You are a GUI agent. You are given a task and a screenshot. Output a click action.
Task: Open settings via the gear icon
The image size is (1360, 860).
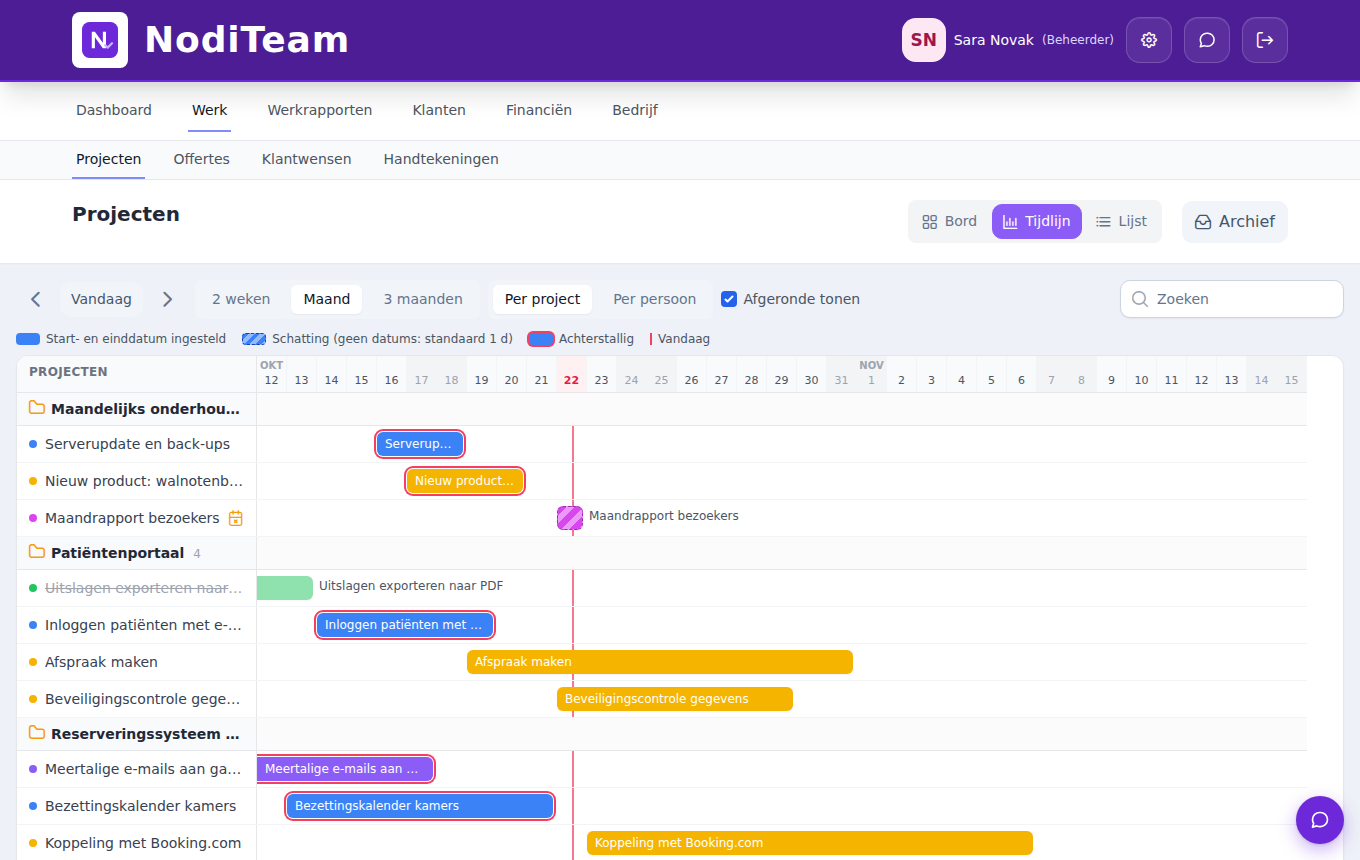click(x=1149, y=40)
